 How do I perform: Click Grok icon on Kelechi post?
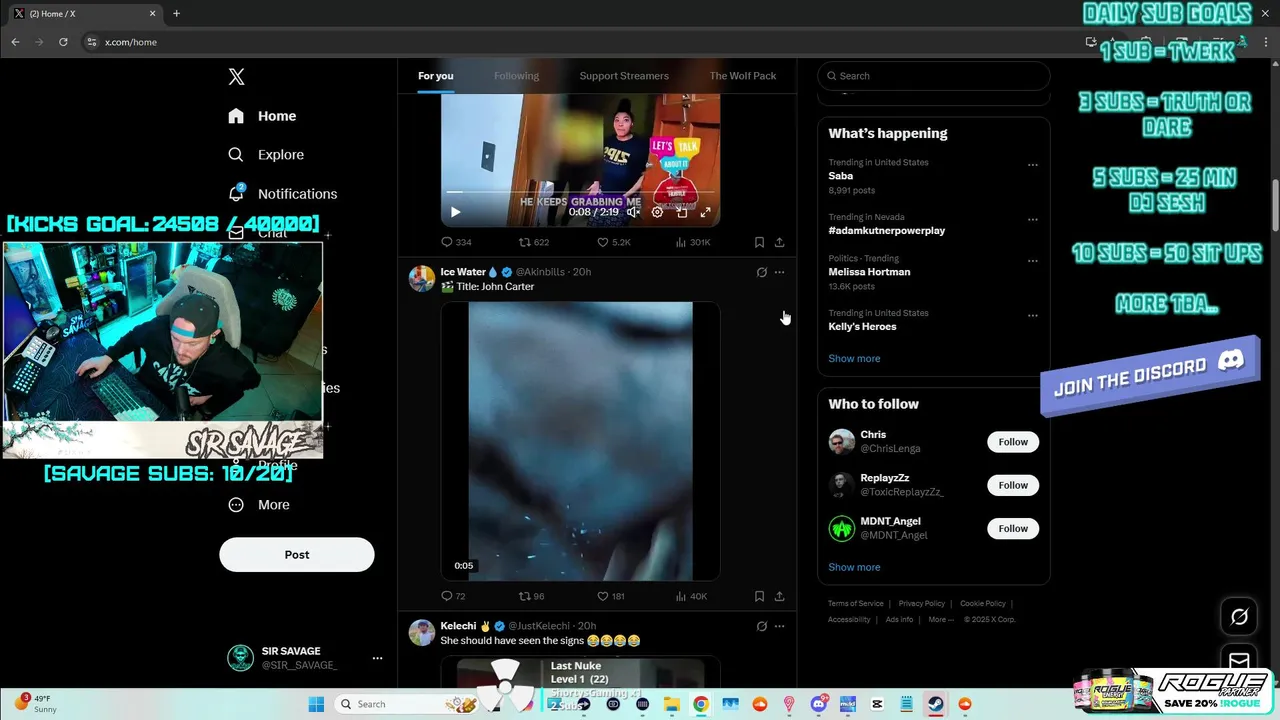pos(761,626)
